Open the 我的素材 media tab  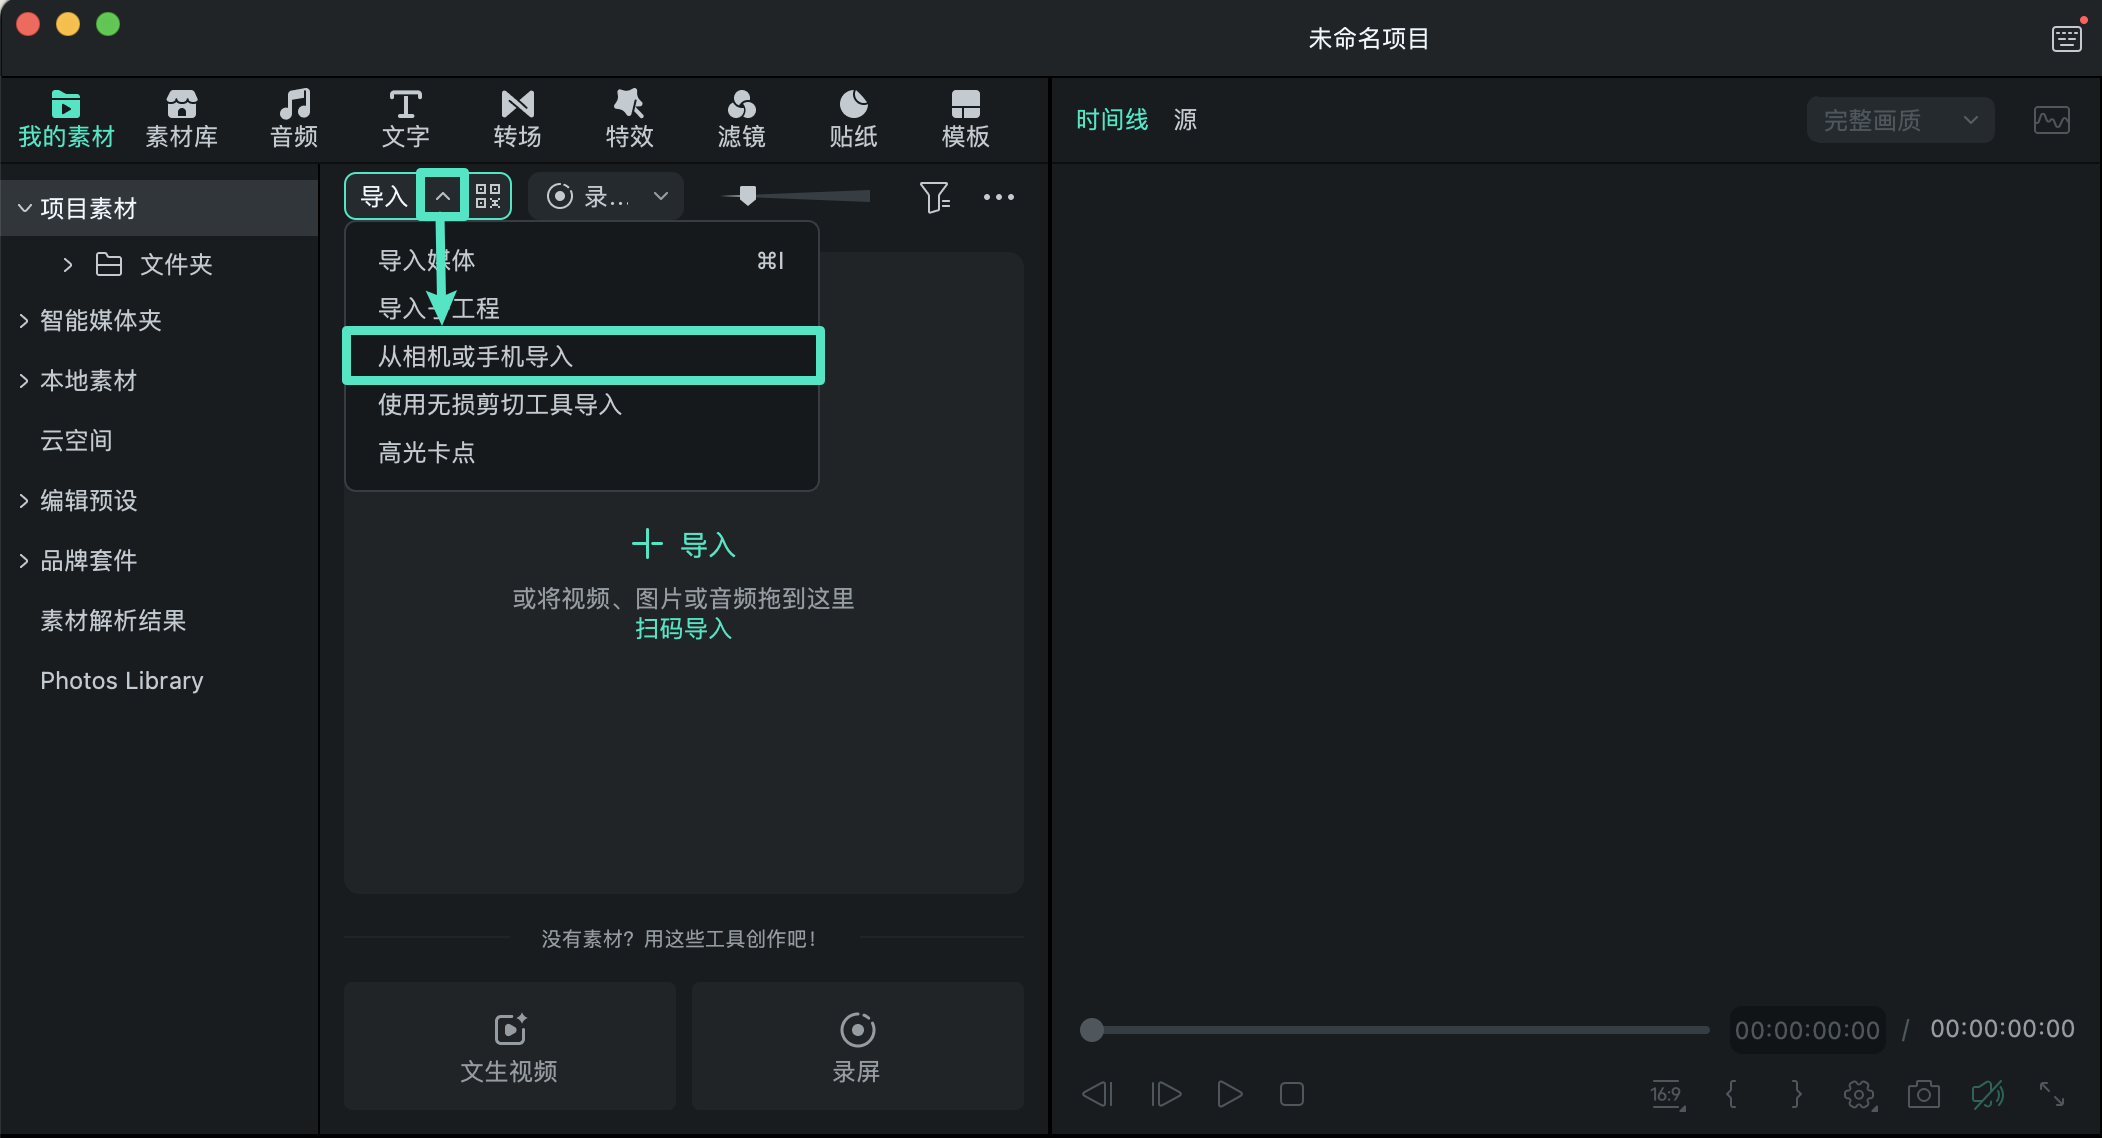point(66,119)
